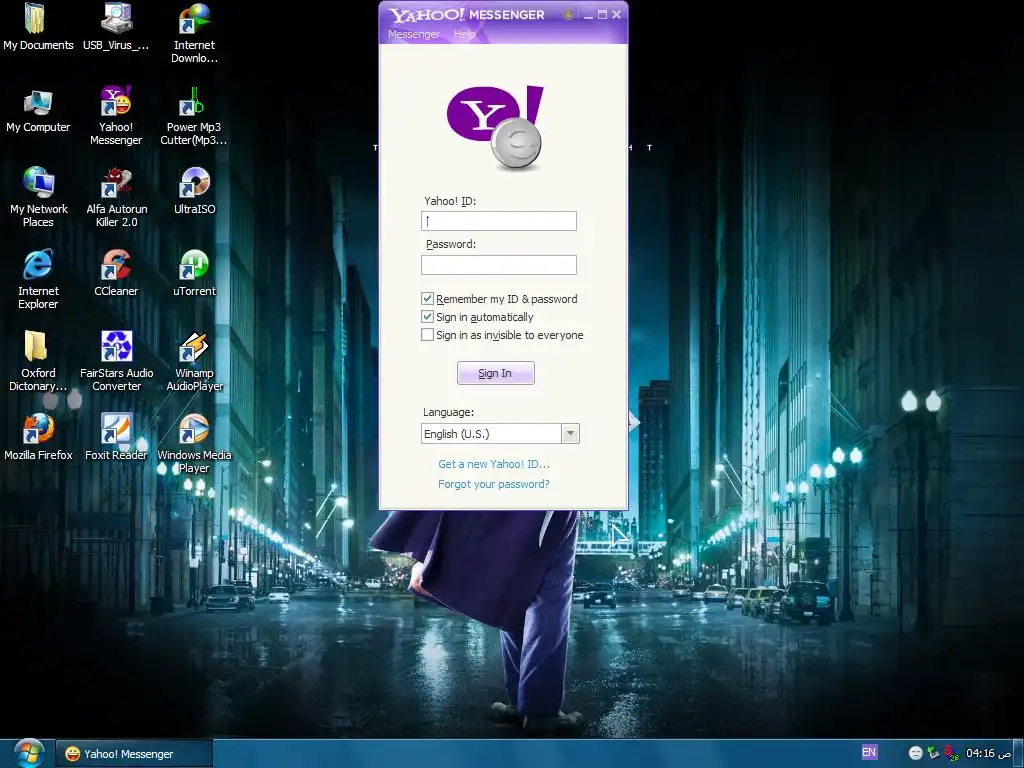Click the Sign In button
Viewport: 1024px width, 768px height.
pyautogui.click(x=496, y=373)
